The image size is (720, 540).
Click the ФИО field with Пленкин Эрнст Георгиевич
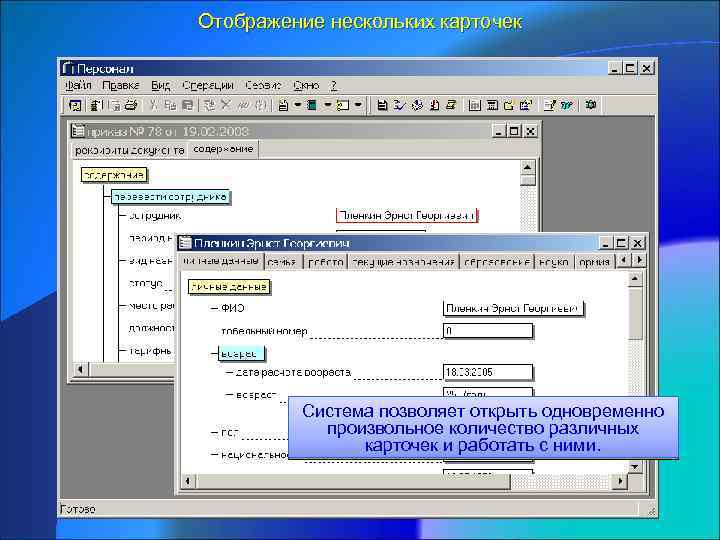(x=513, y=309)
